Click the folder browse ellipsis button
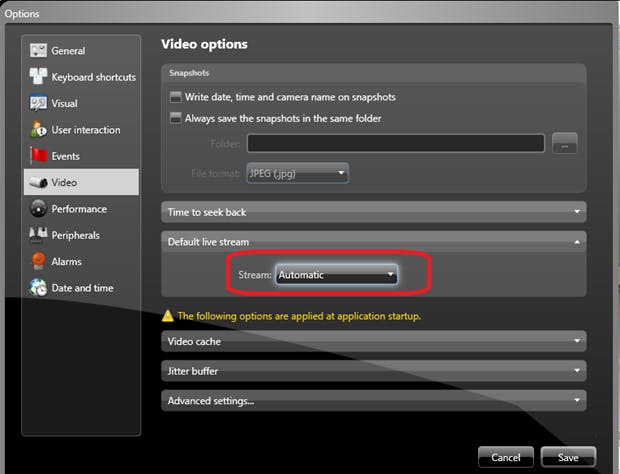The width and height of the screenshot is (620, 474). pyautogui.click(x=565, y=143)
